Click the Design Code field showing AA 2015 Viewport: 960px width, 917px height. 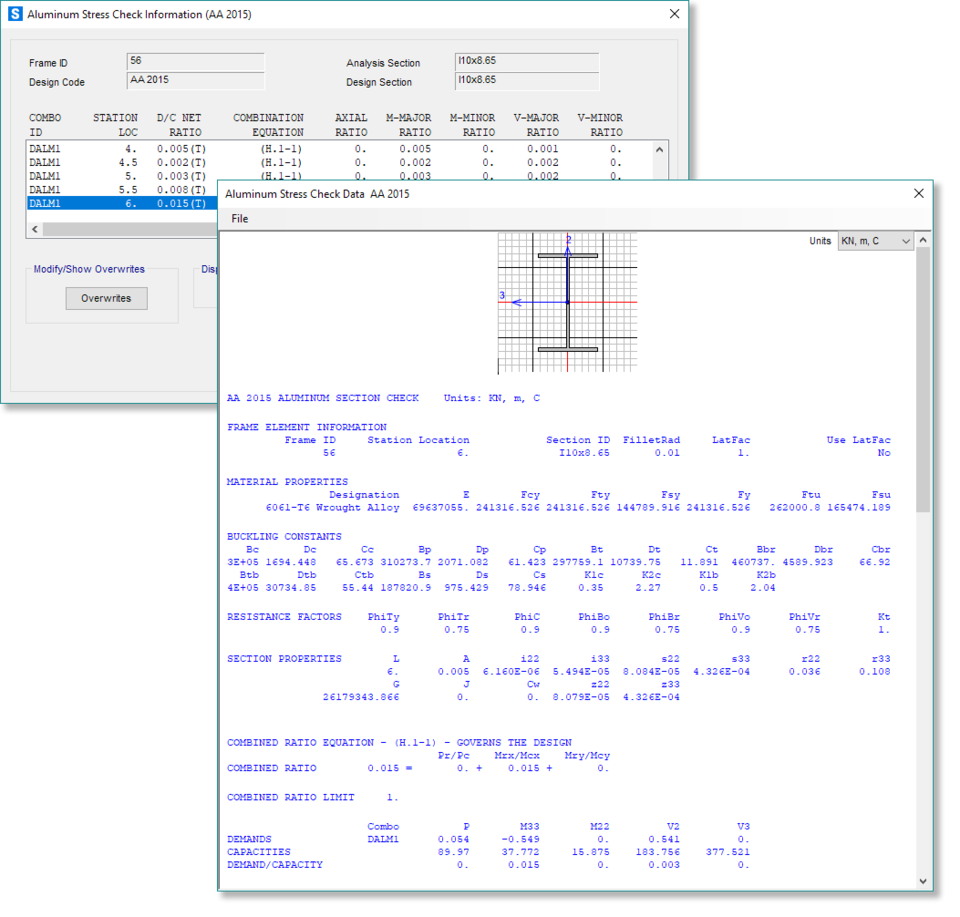pos(196,81)
